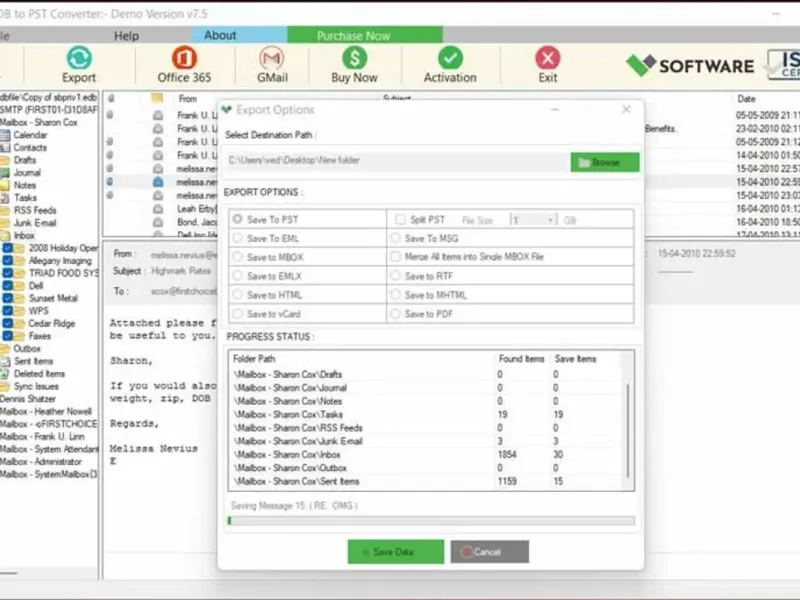The image size is (800, 600).
Task: Uncheck the Faxes folder checkbox
Action: [x=8, y=336]
